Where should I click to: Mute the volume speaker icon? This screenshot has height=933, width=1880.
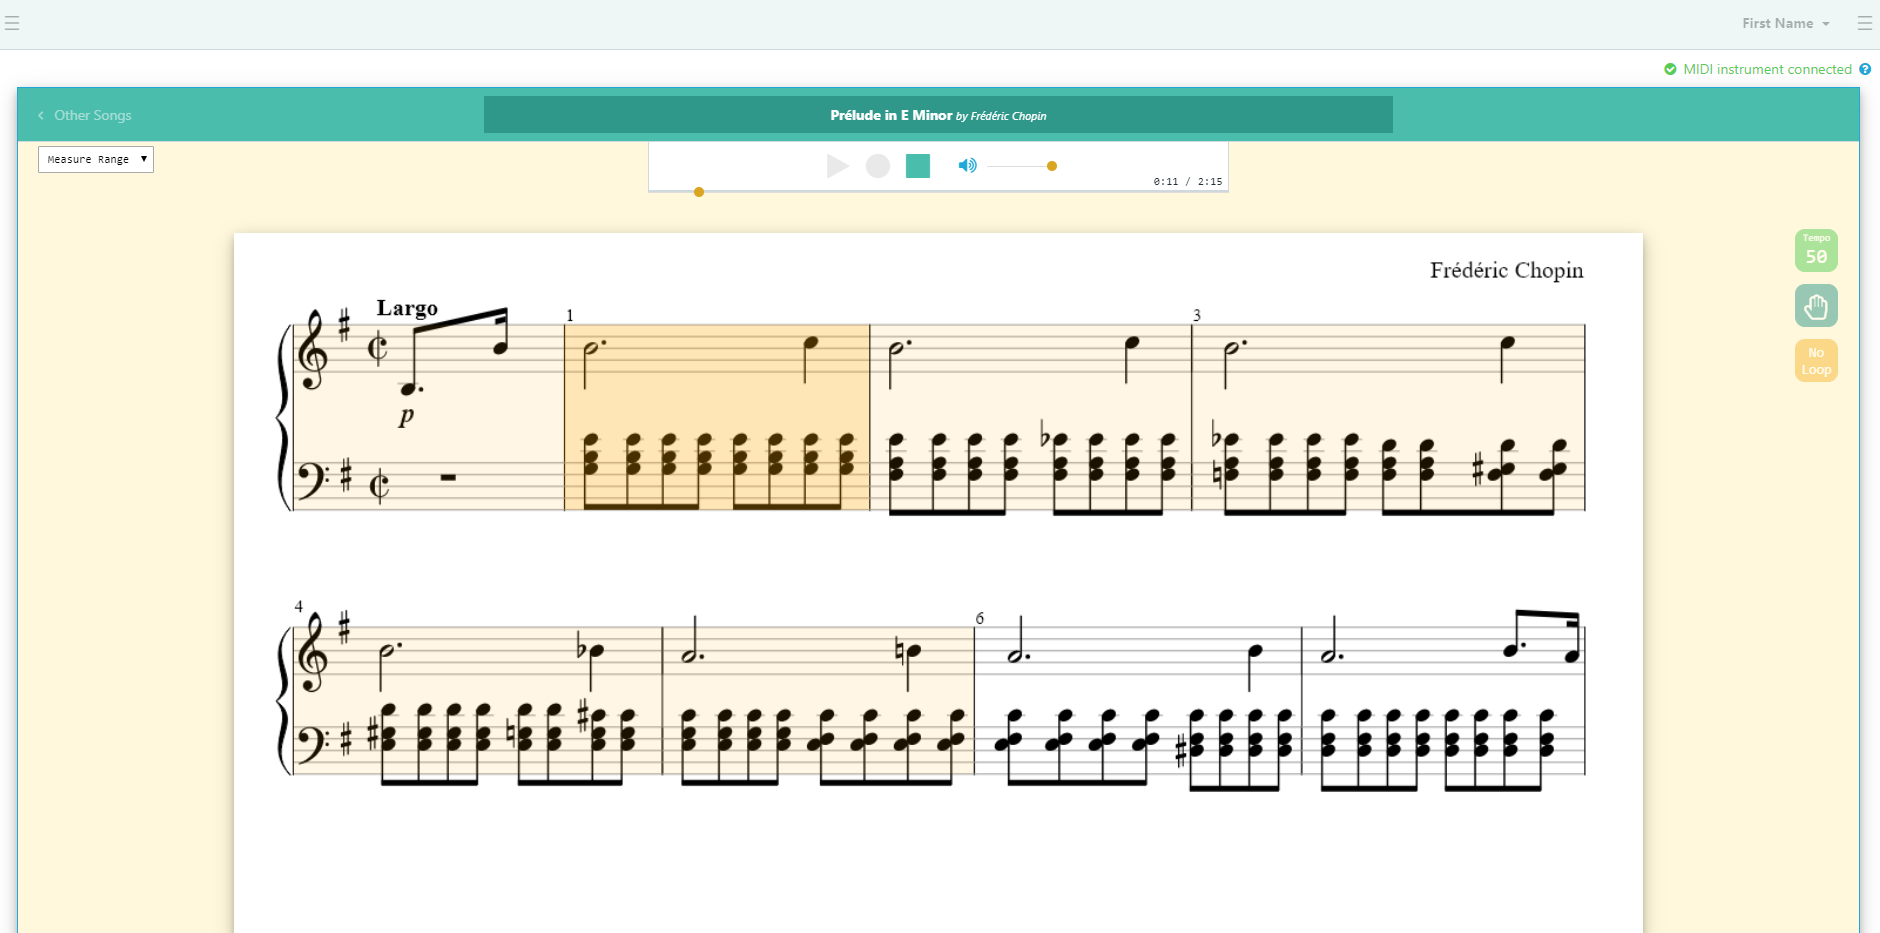tap(967, 166)
